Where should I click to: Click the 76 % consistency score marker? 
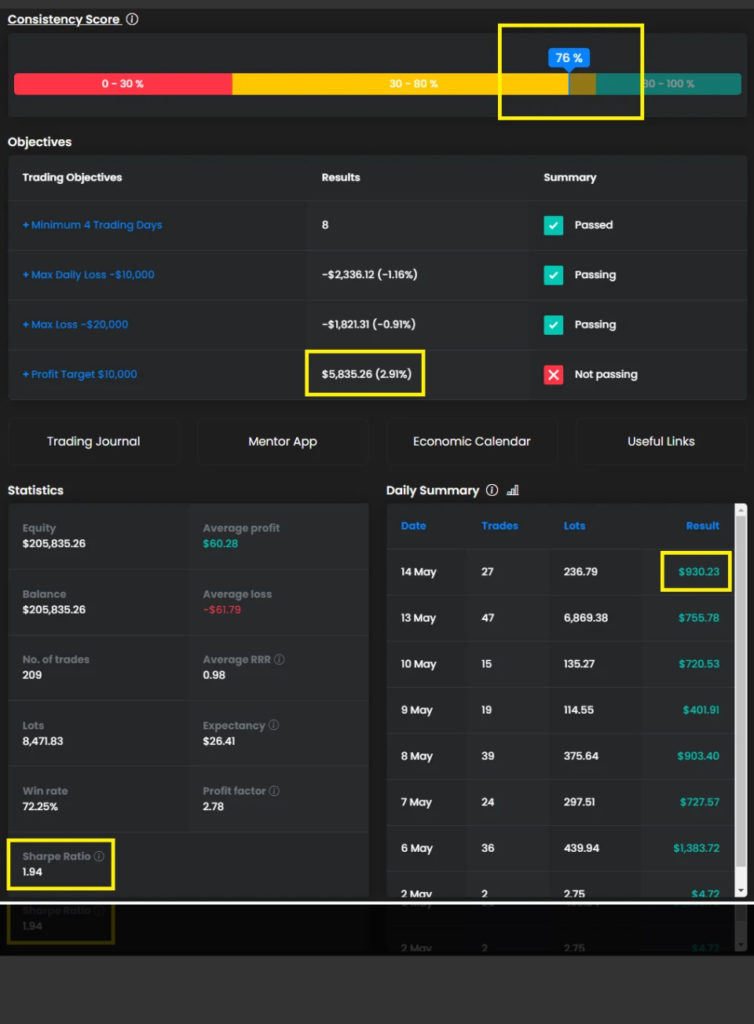tap(569, 58)
